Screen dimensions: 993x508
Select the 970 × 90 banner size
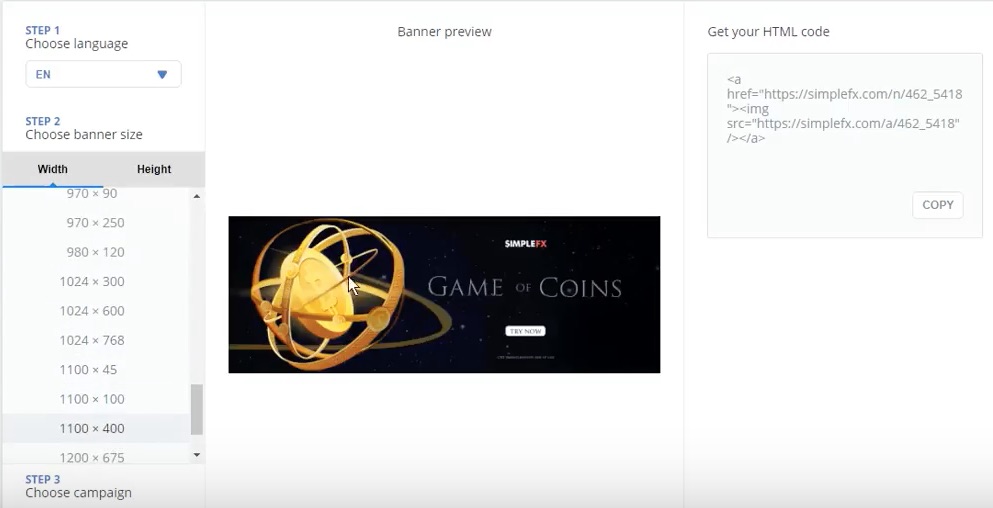coord(92,194)
